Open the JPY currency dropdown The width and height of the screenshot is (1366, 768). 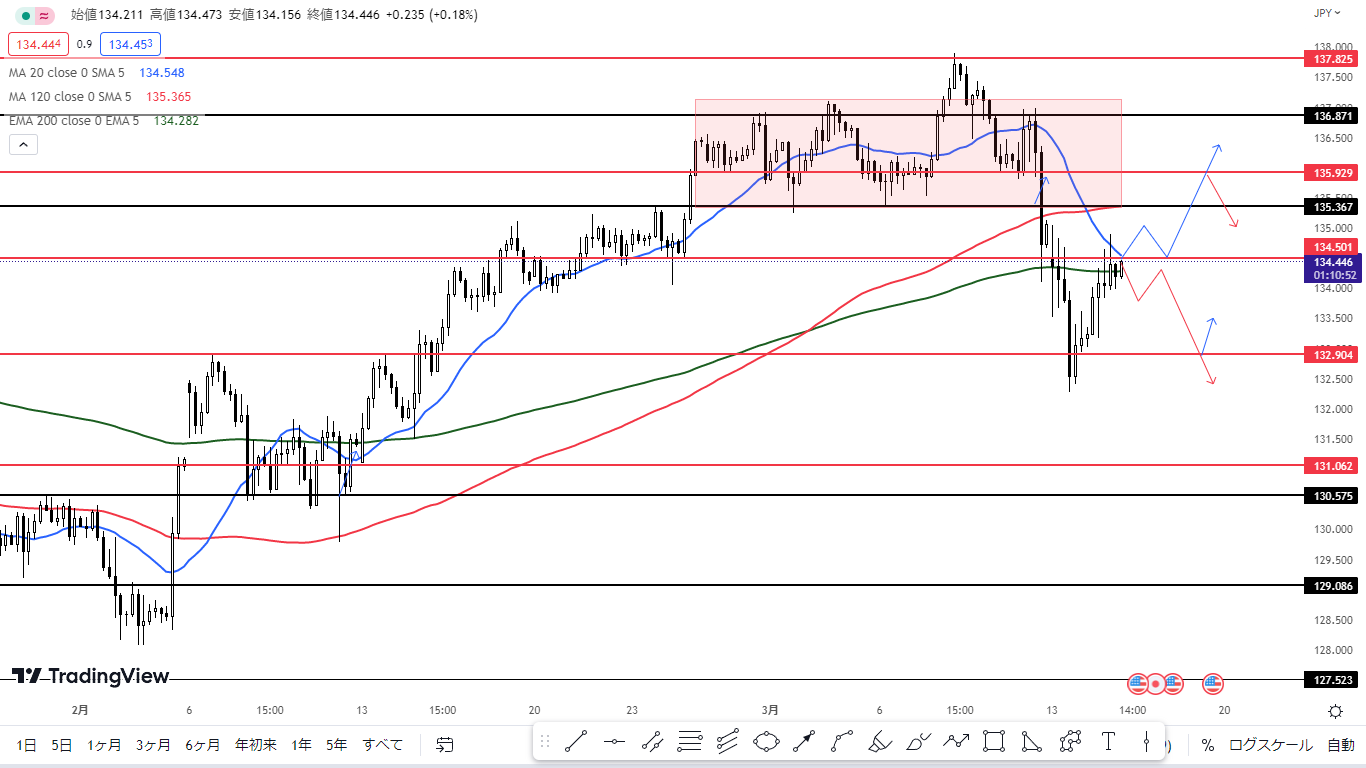[1328, 14]
